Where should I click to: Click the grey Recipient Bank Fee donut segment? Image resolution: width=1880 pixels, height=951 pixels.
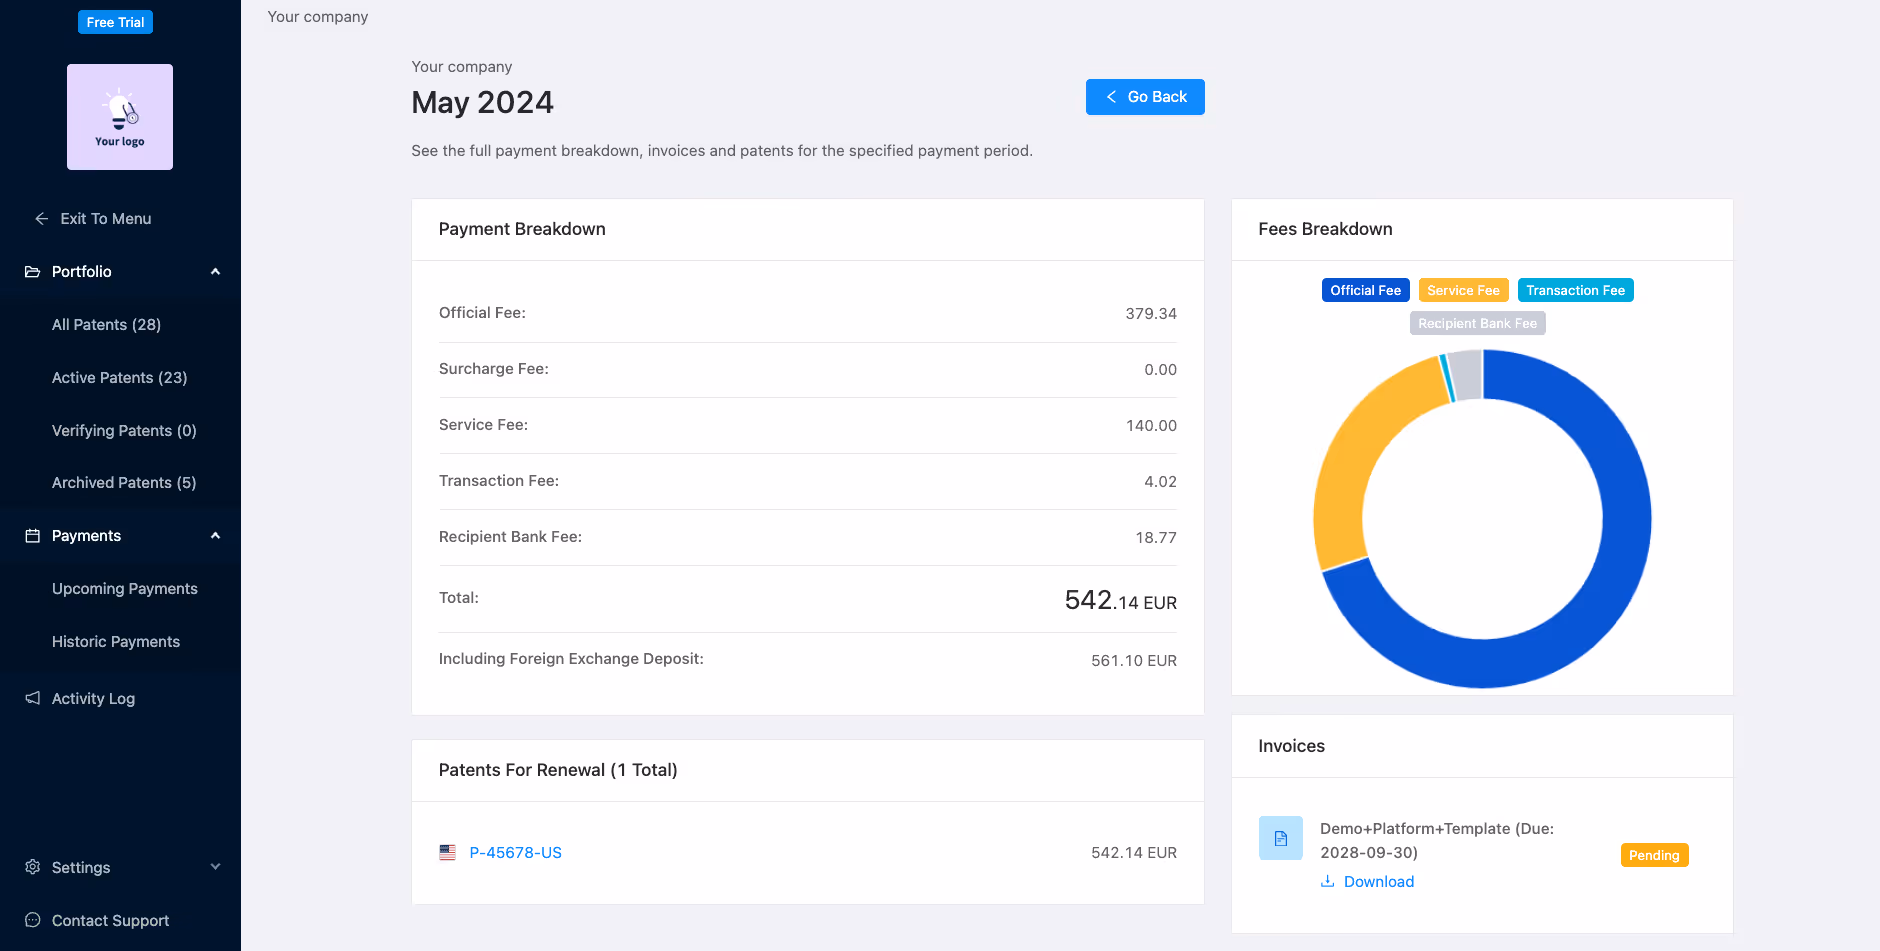click(x=1466, y=375)
